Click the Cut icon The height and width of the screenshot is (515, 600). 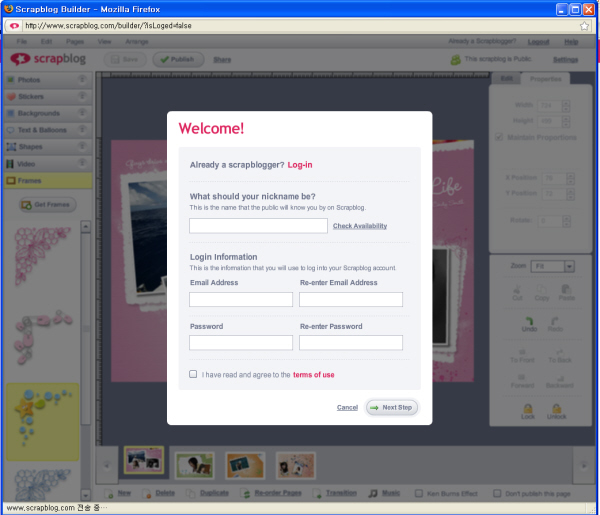tap(517, 293)
